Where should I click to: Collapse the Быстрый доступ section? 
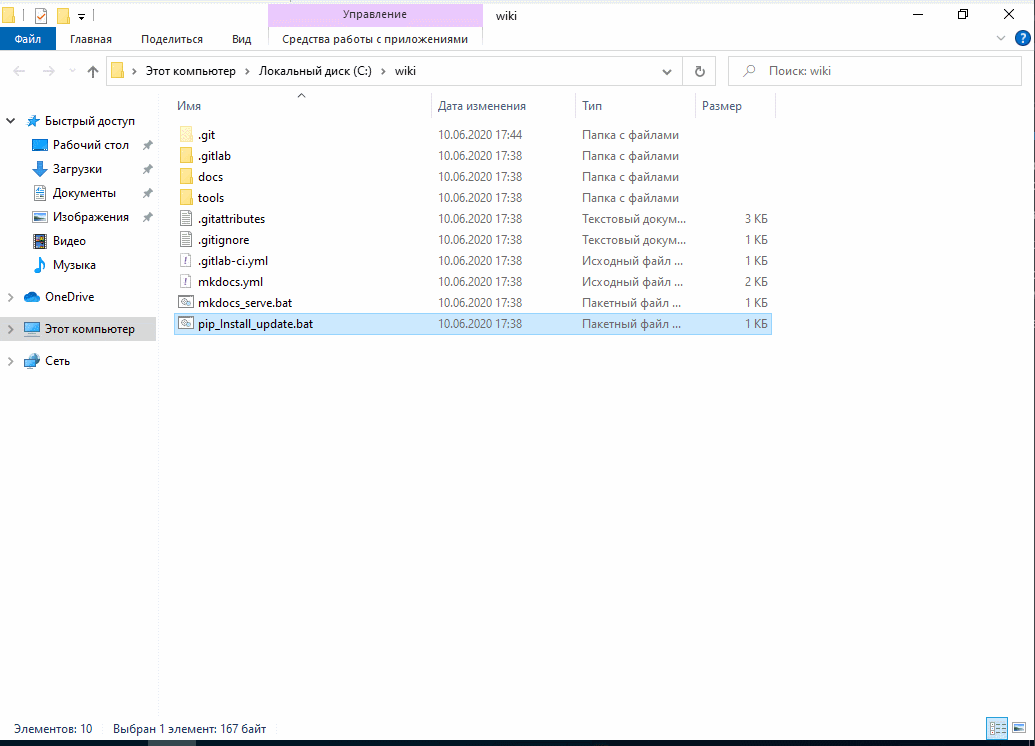coord(11,121)
